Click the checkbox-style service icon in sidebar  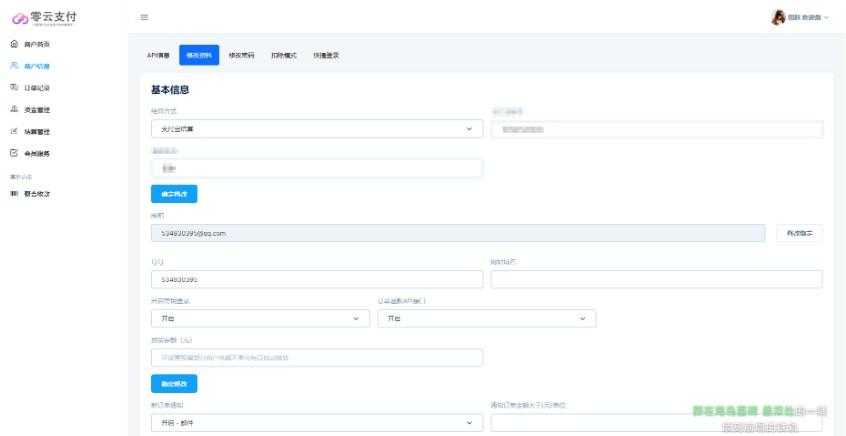pos(14,154)
